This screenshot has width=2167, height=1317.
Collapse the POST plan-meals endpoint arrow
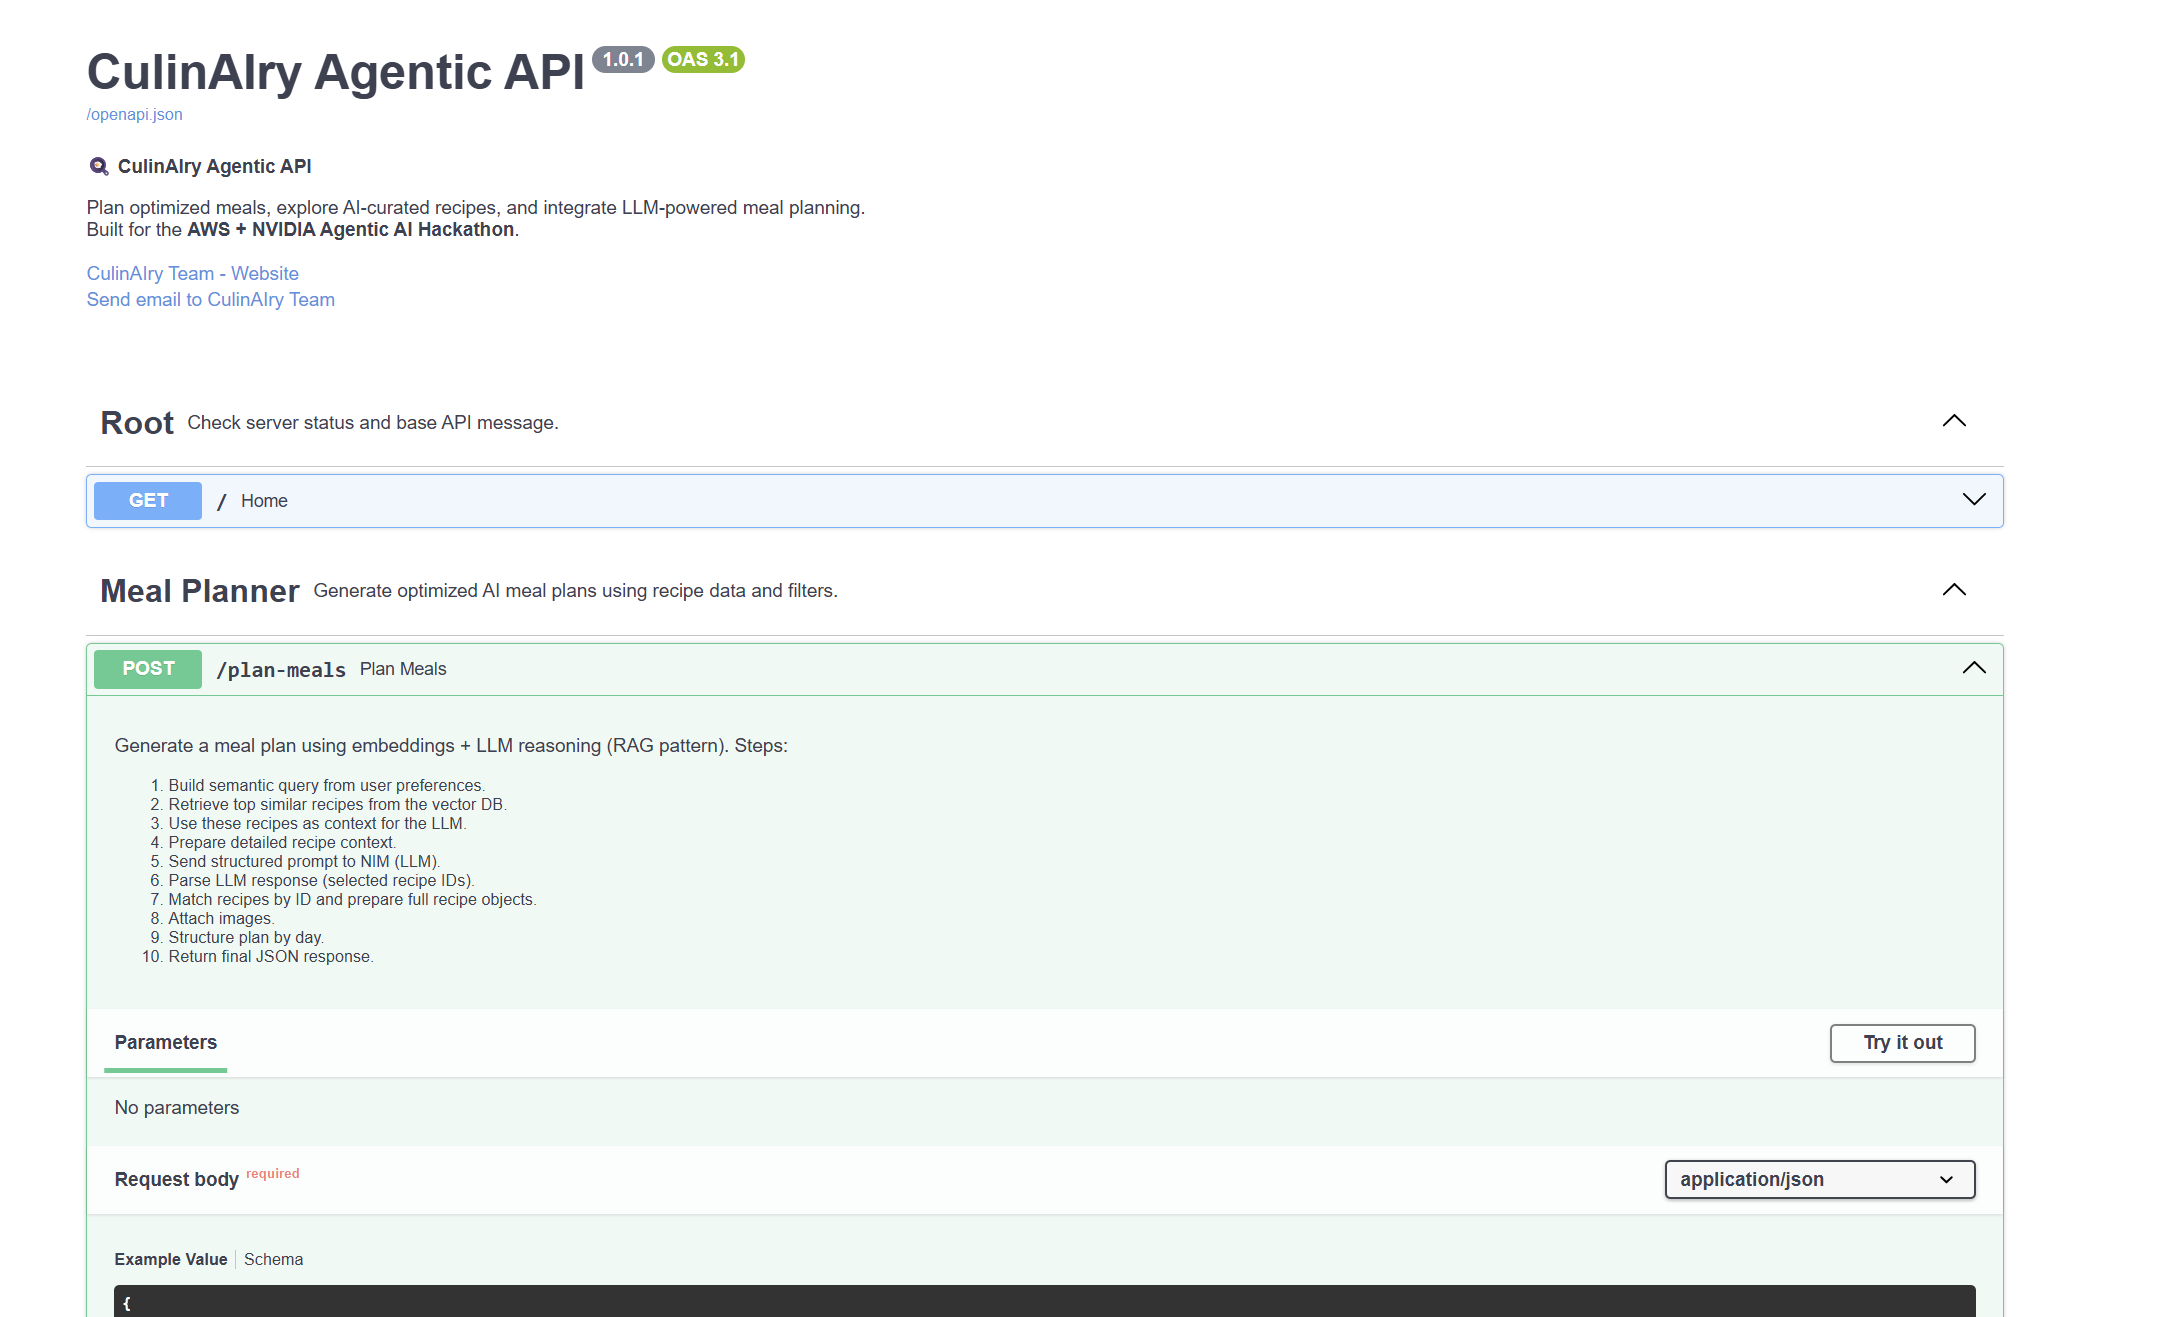pos(1973,668)
